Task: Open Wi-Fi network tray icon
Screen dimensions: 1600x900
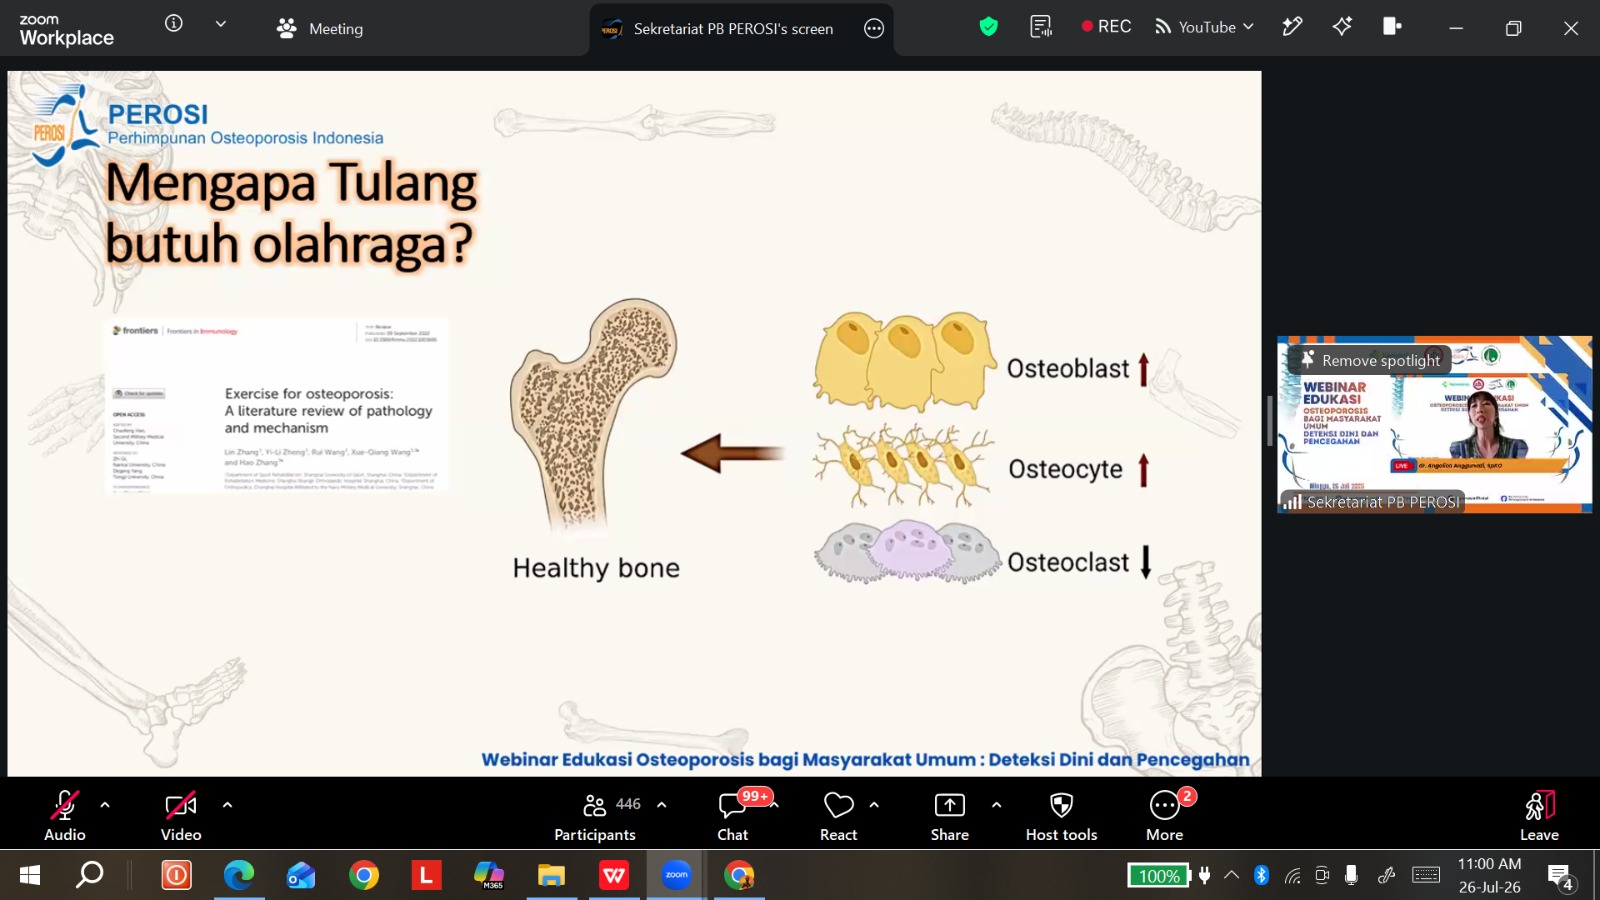Action: 1293,876
